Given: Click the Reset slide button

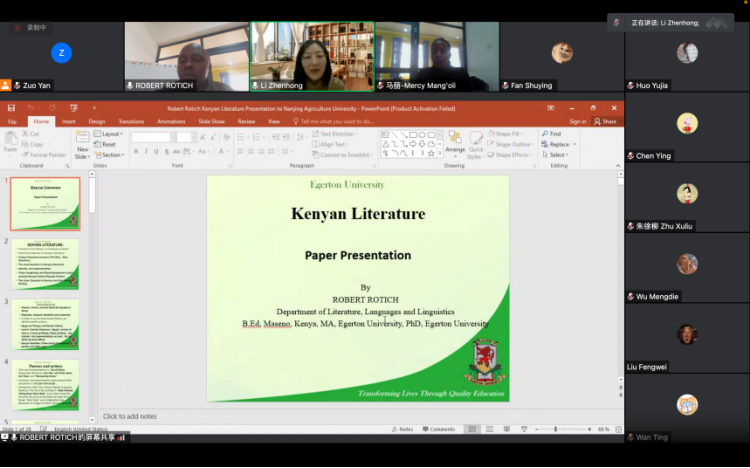Looking at the screenshot, I should [106, 144].
